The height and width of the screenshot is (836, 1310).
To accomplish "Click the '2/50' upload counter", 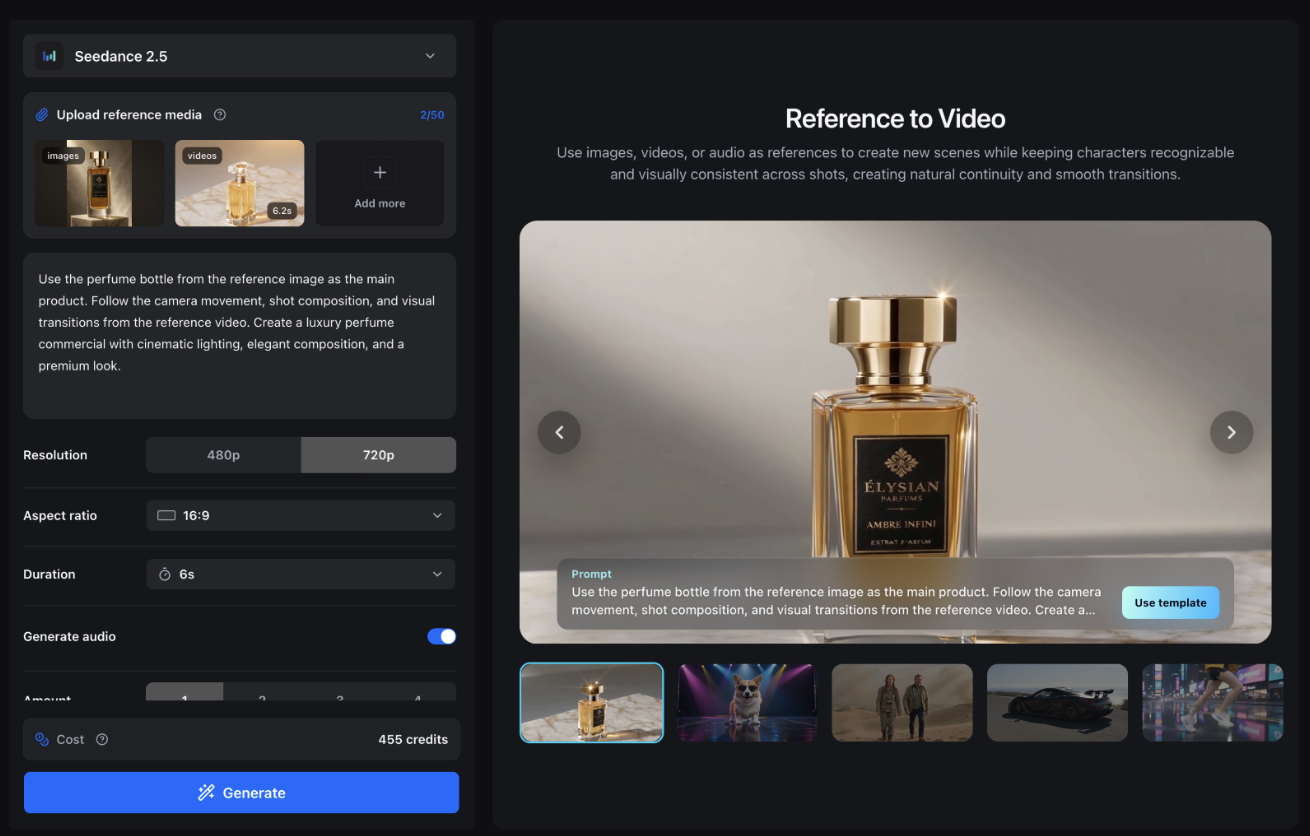I will 432,115.
